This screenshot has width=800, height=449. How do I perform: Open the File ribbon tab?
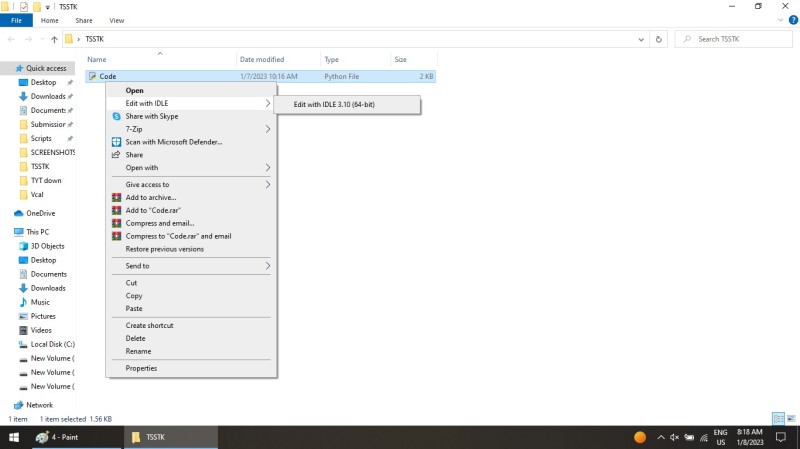pyautogui.click(x=16, y=20)
